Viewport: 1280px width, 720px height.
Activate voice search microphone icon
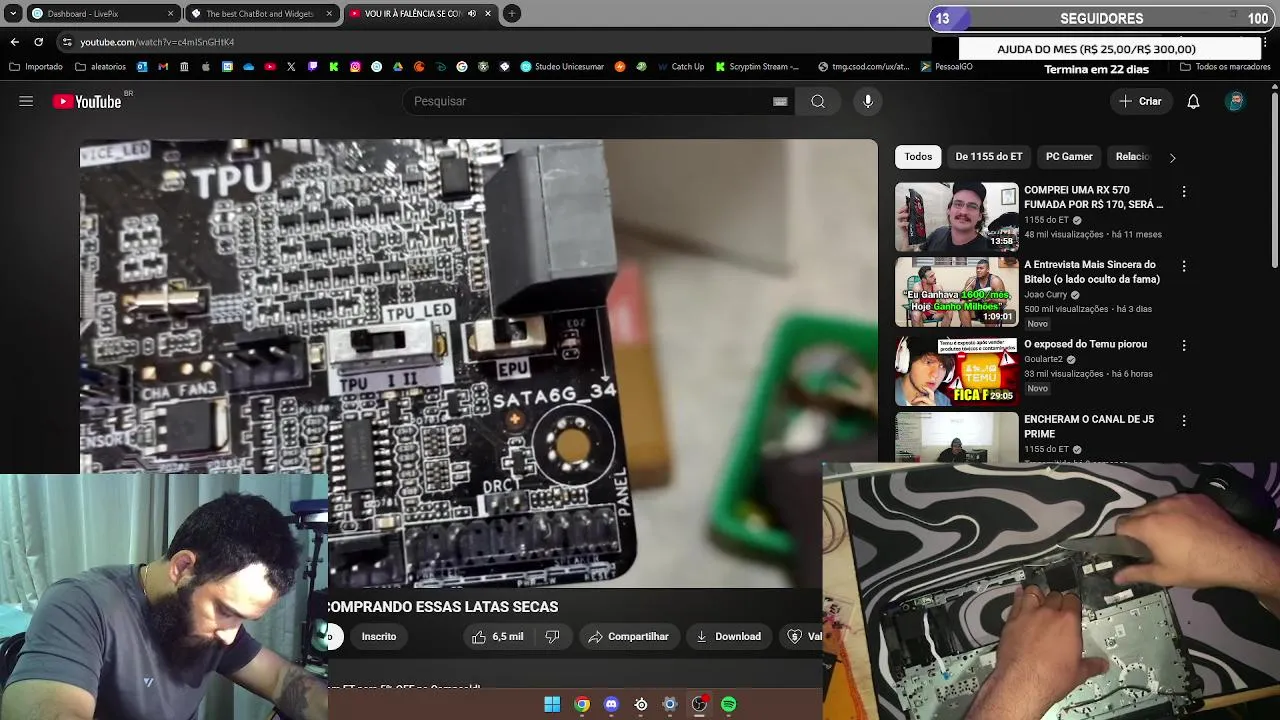pyautogui.click(x=868, y=101)
